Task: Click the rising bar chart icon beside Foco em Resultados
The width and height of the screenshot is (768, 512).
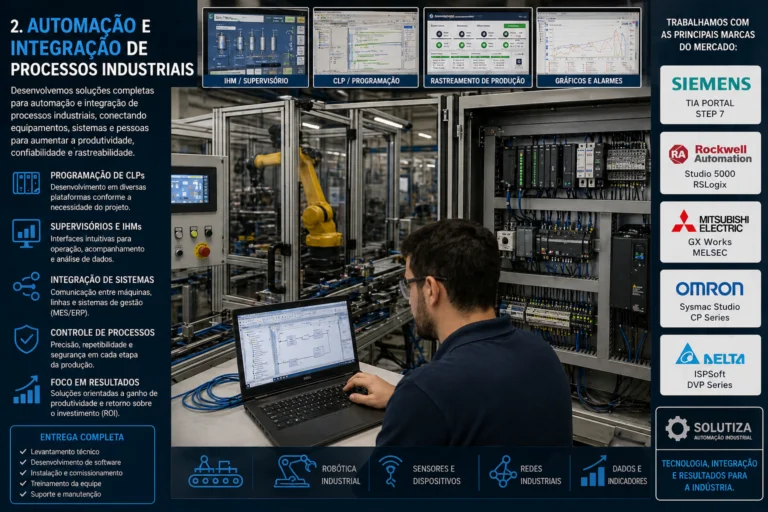Action: (26, 390)
